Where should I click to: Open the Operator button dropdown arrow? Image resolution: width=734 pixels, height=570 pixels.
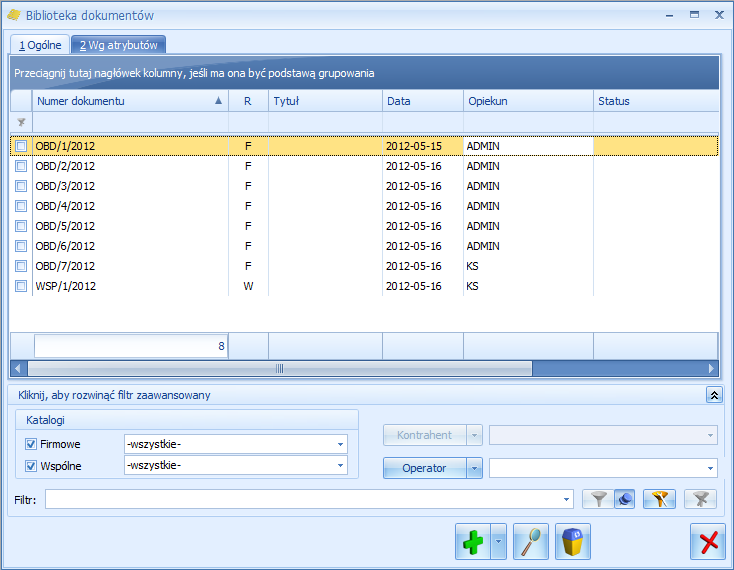pyautogui.click(x=474, y=468)
